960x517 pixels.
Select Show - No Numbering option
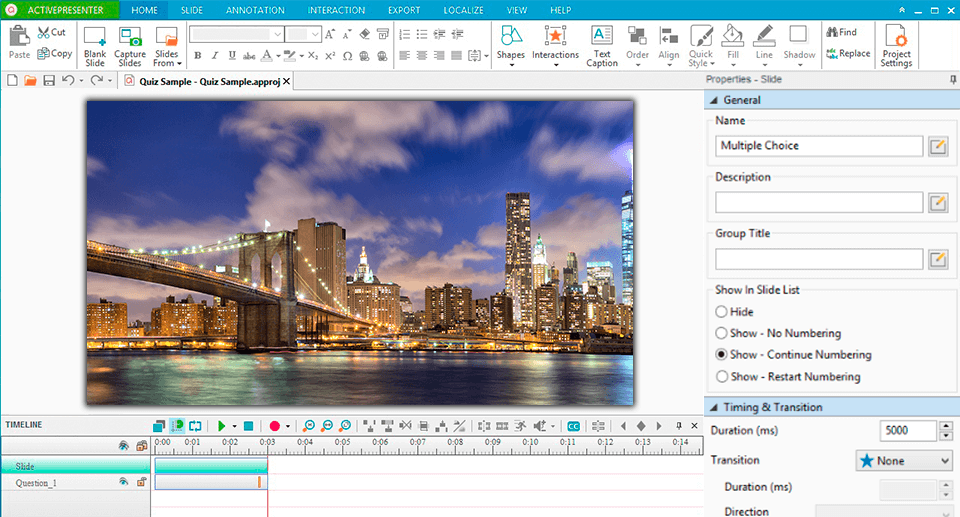778,333
